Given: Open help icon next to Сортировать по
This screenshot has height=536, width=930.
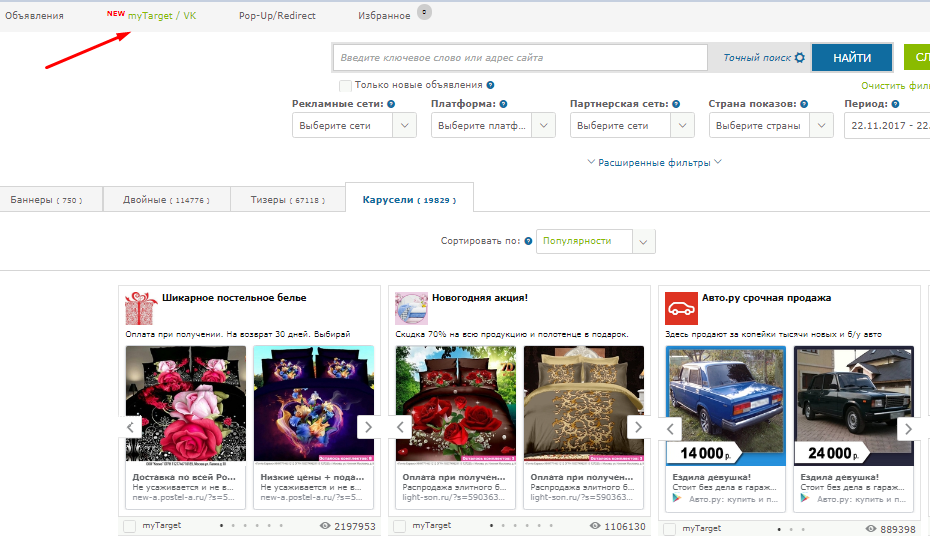Looking at the screenshot, I should (528, 241).
